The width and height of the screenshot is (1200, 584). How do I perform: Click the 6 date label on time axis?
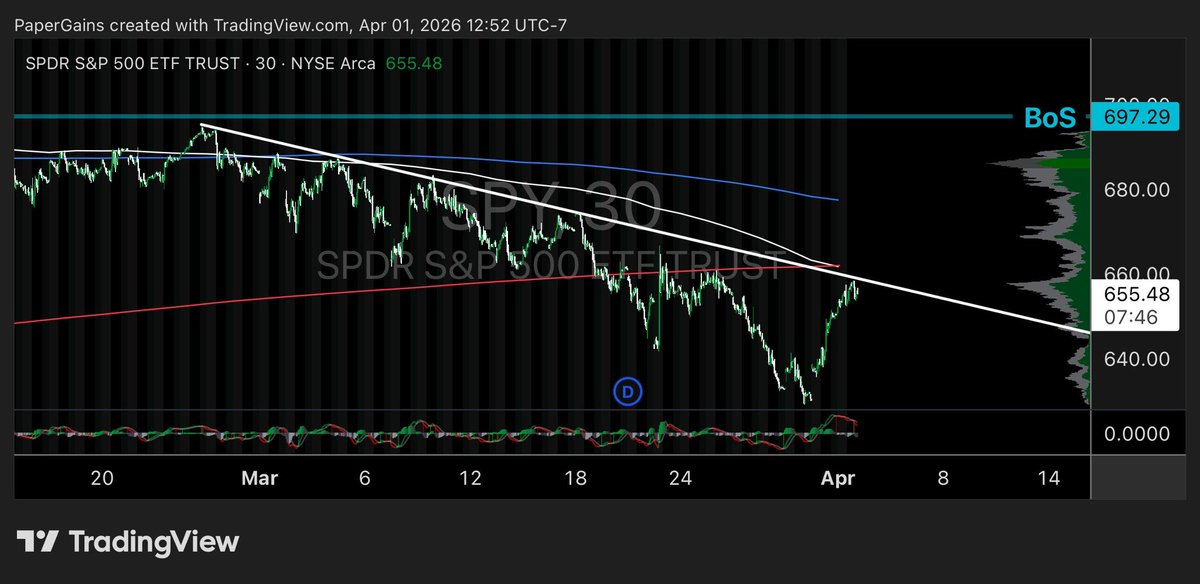pos(365,479)
